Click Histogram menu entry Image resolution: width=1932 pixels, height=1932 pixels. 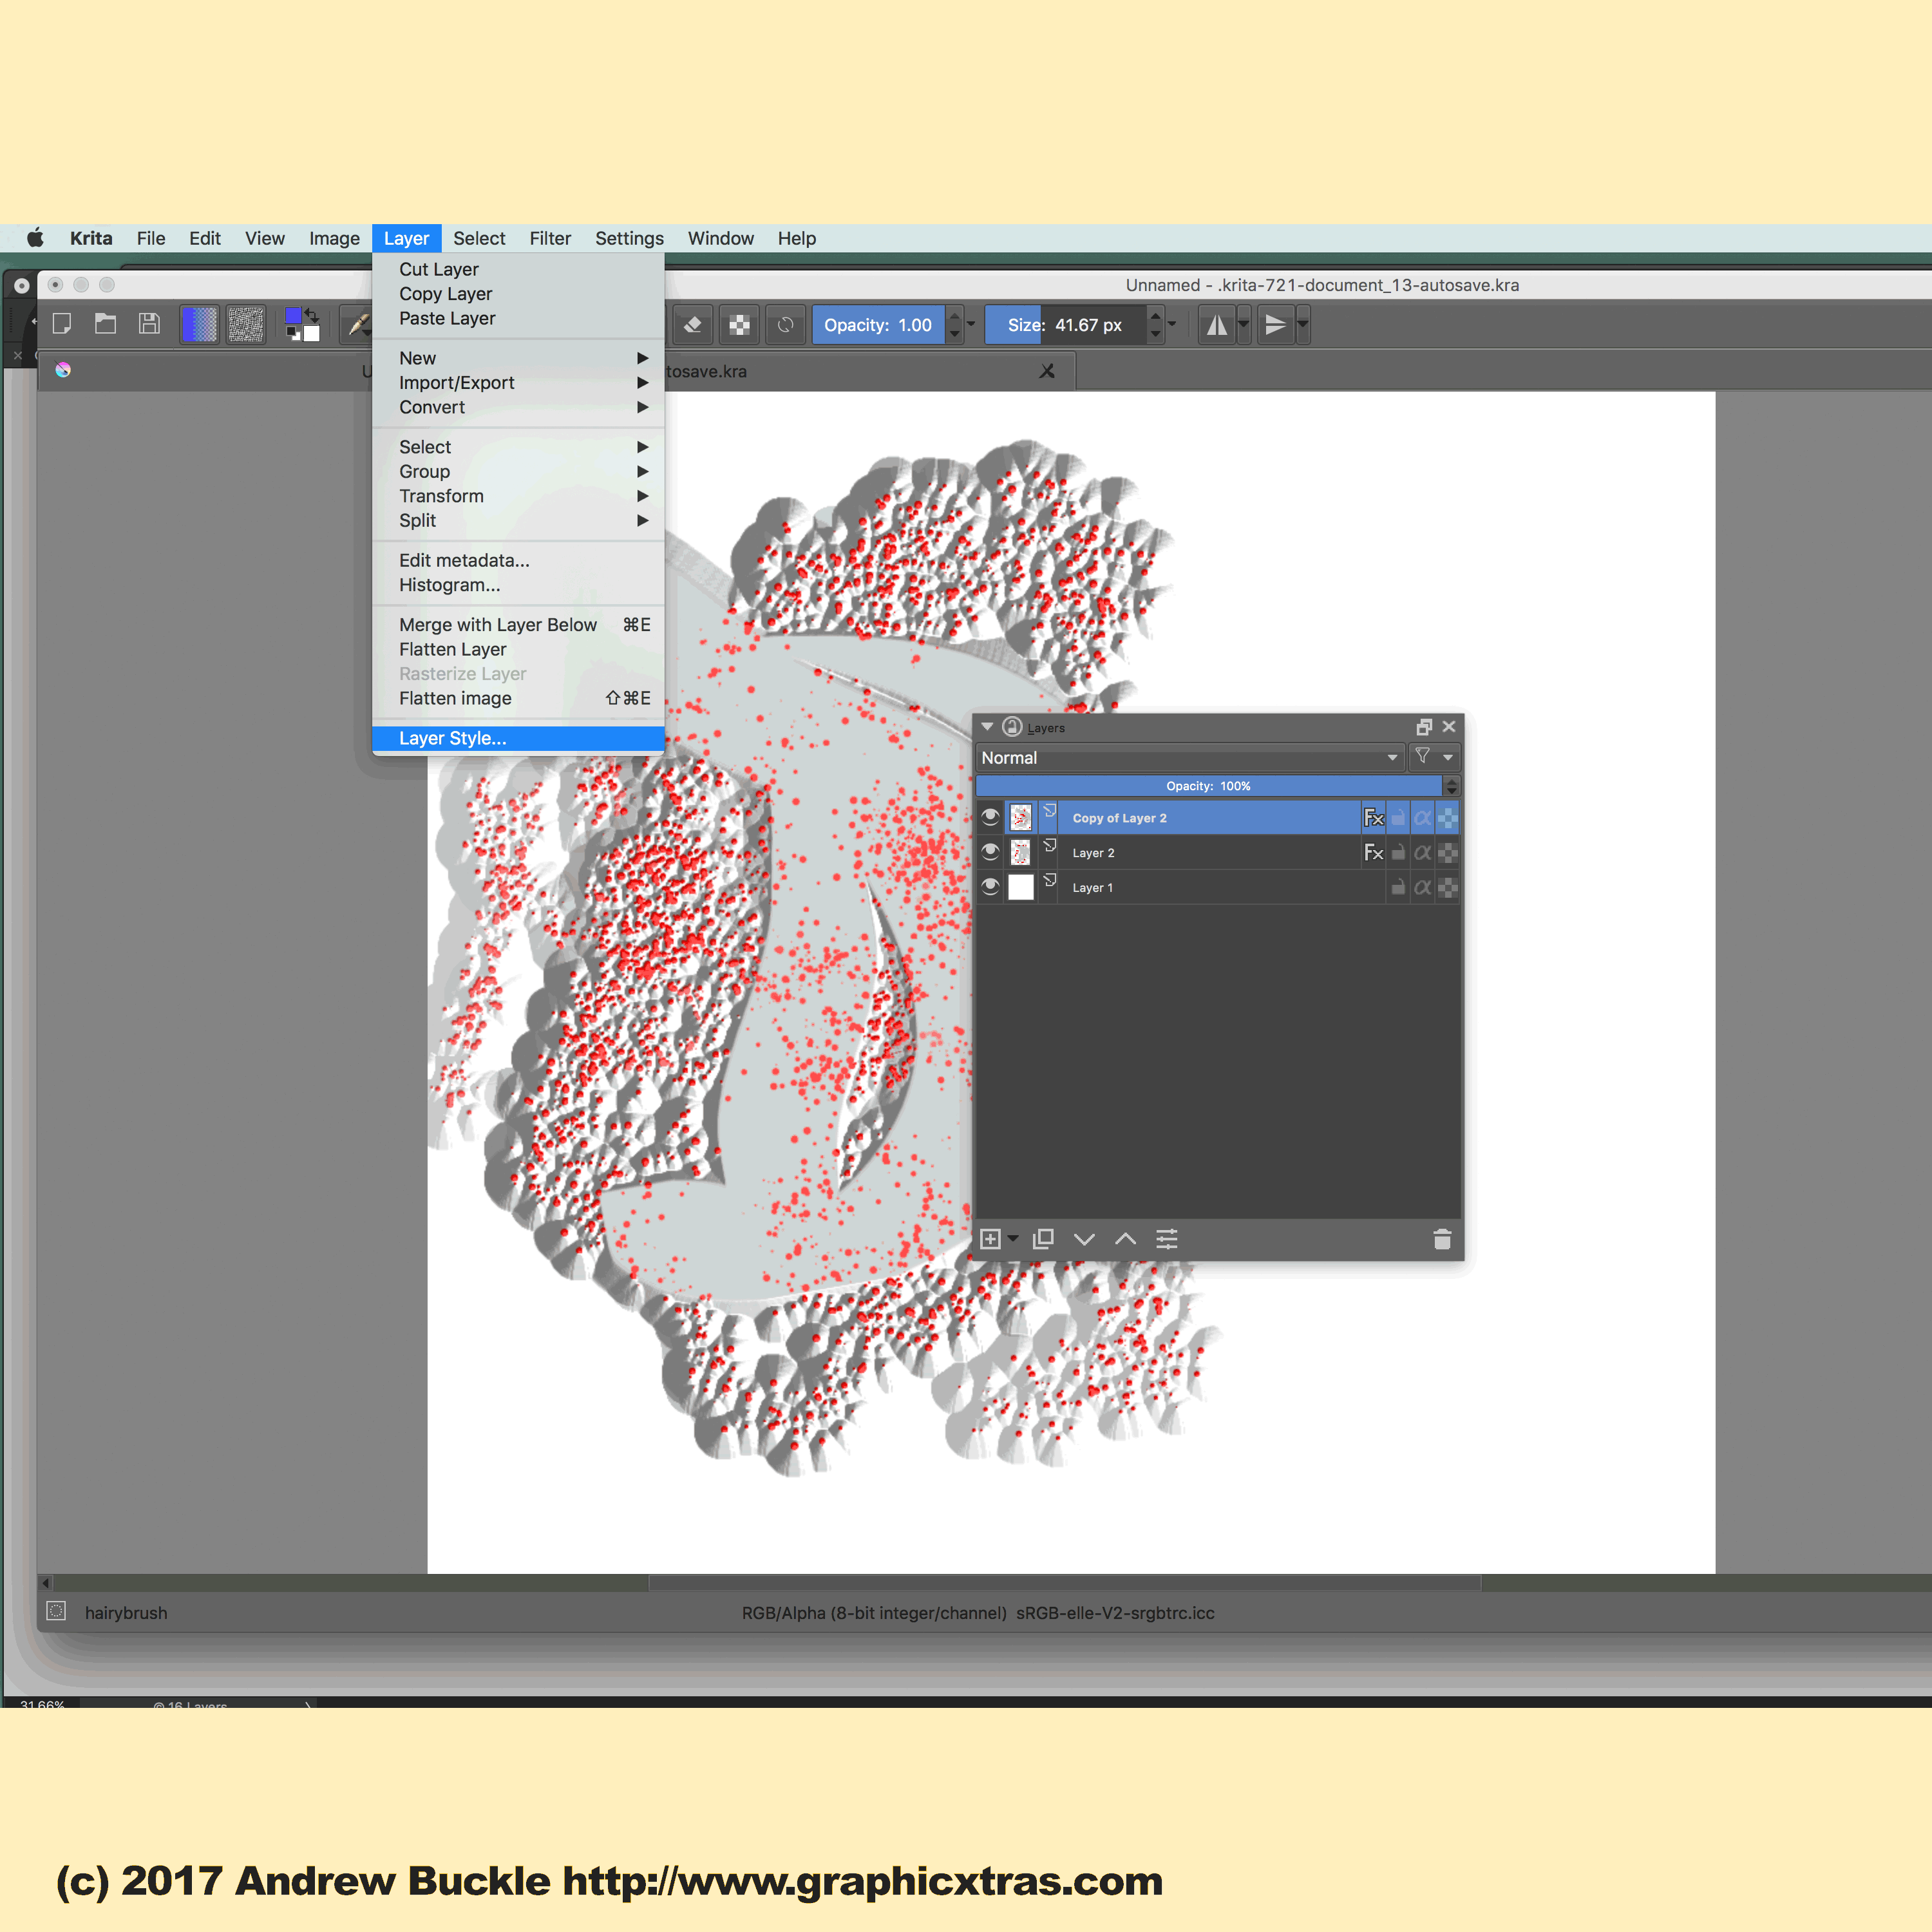pos(518,585)
